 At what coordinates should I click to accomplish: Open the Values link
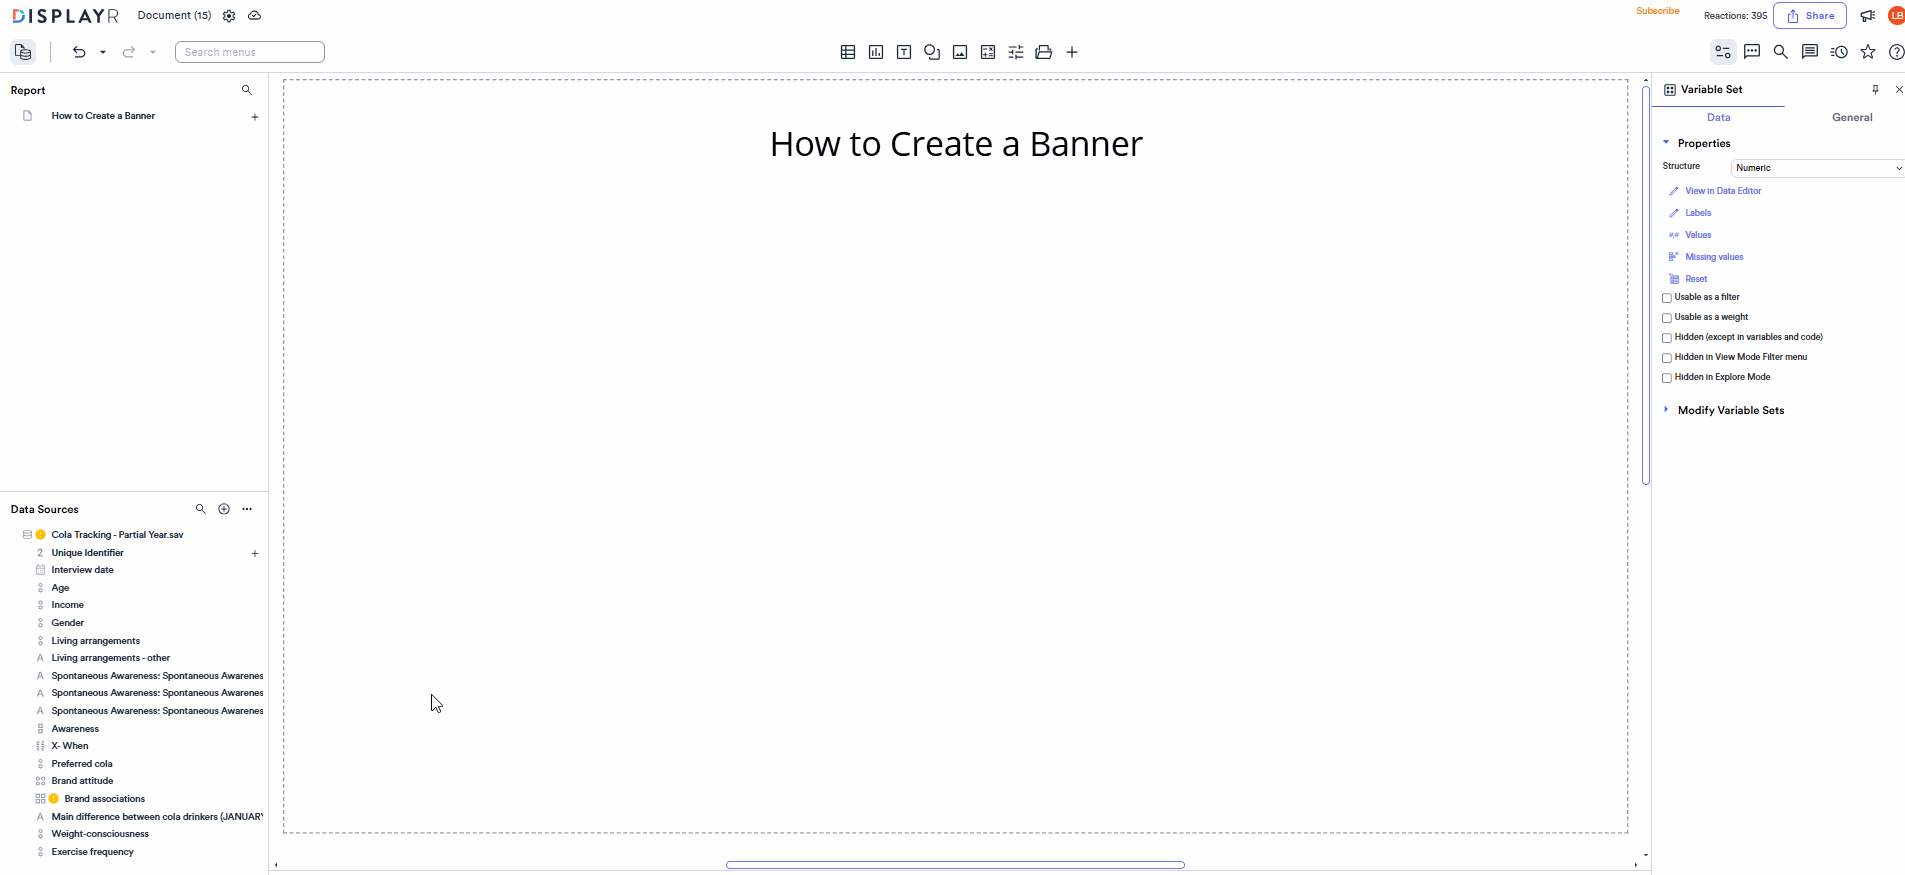coord(1698,235)
